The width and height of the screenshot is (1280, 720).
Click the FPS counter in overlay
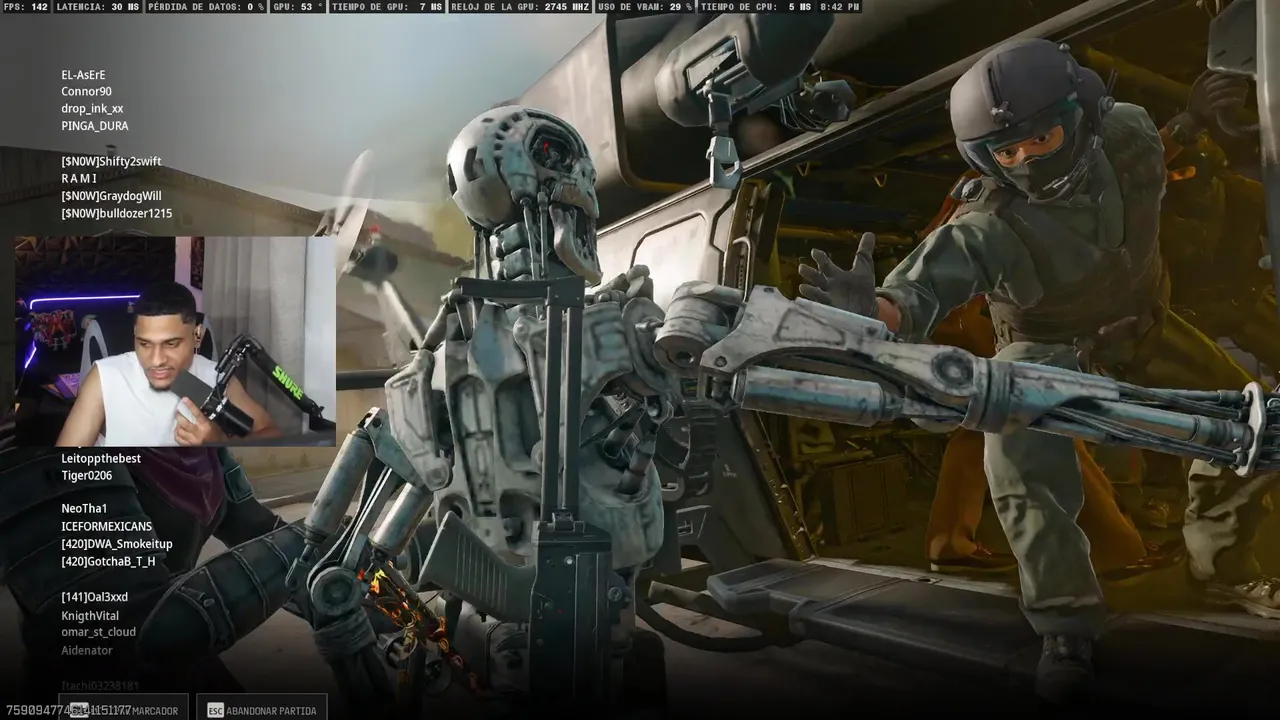point(26,7)
